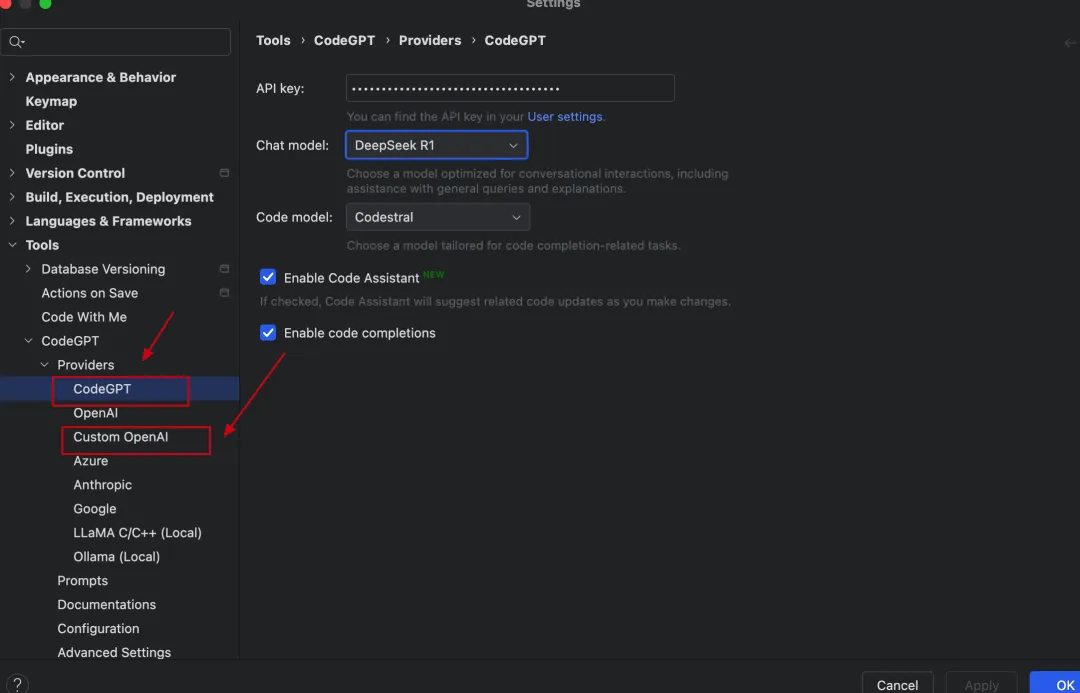Click Tools in the breadcrumb path
The image size is (1080, 693).
(273, 41)
